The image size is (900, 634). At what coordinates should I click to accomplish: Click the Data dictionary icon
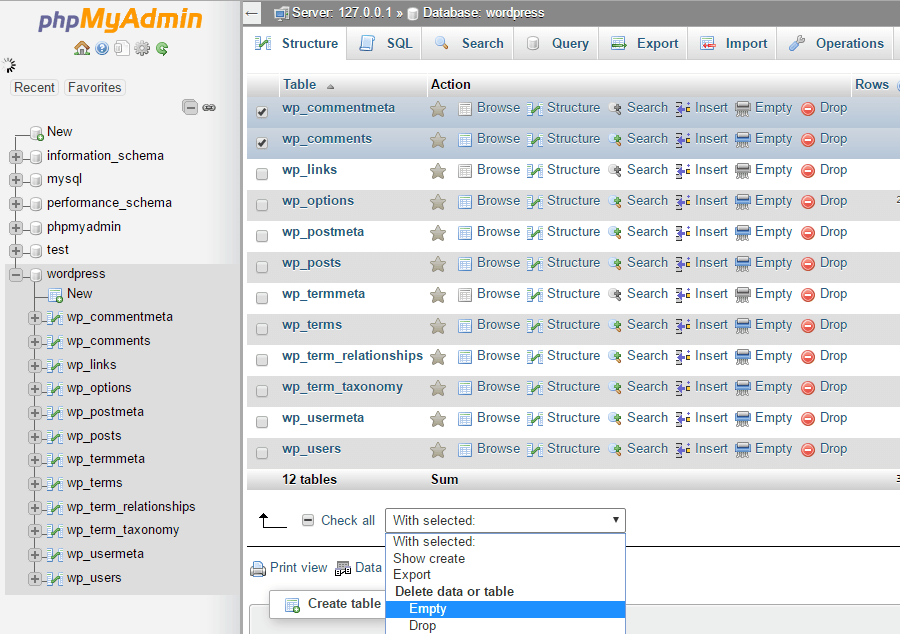click(343, 569)
